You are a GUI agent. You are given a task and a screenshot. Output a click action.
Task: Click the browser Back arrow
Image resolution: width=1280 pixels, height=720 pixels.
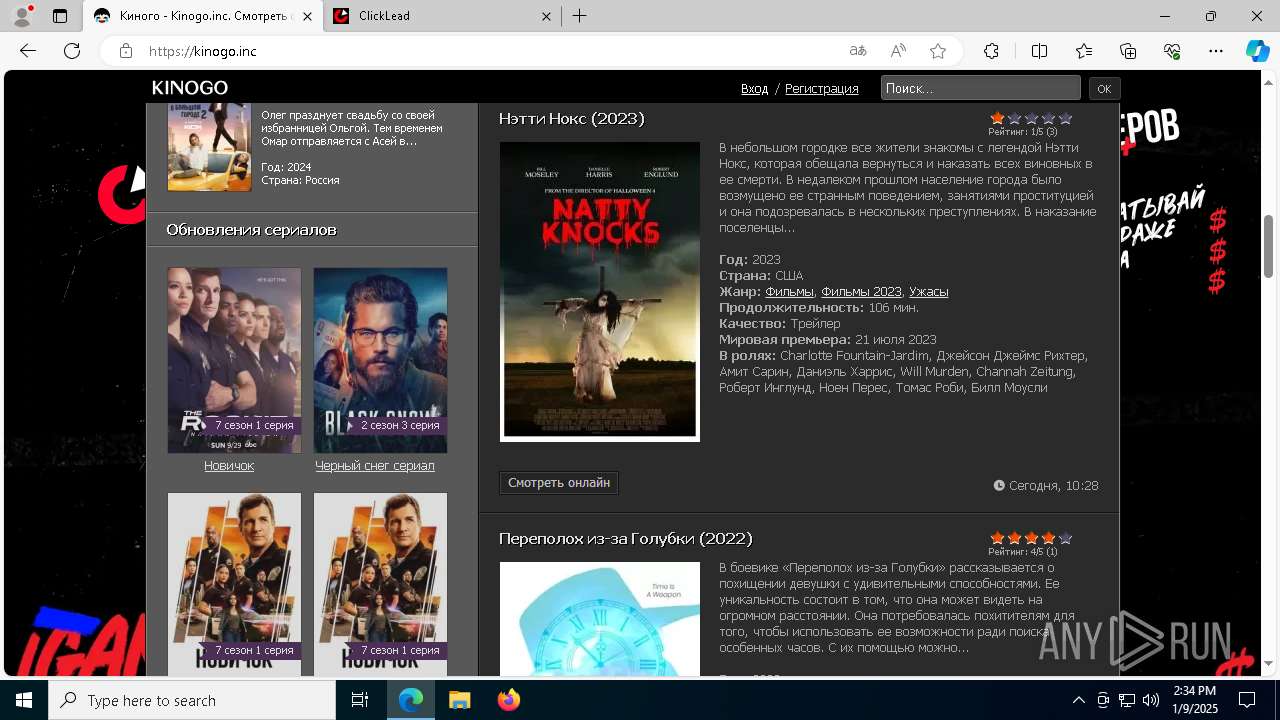[28, 51]
